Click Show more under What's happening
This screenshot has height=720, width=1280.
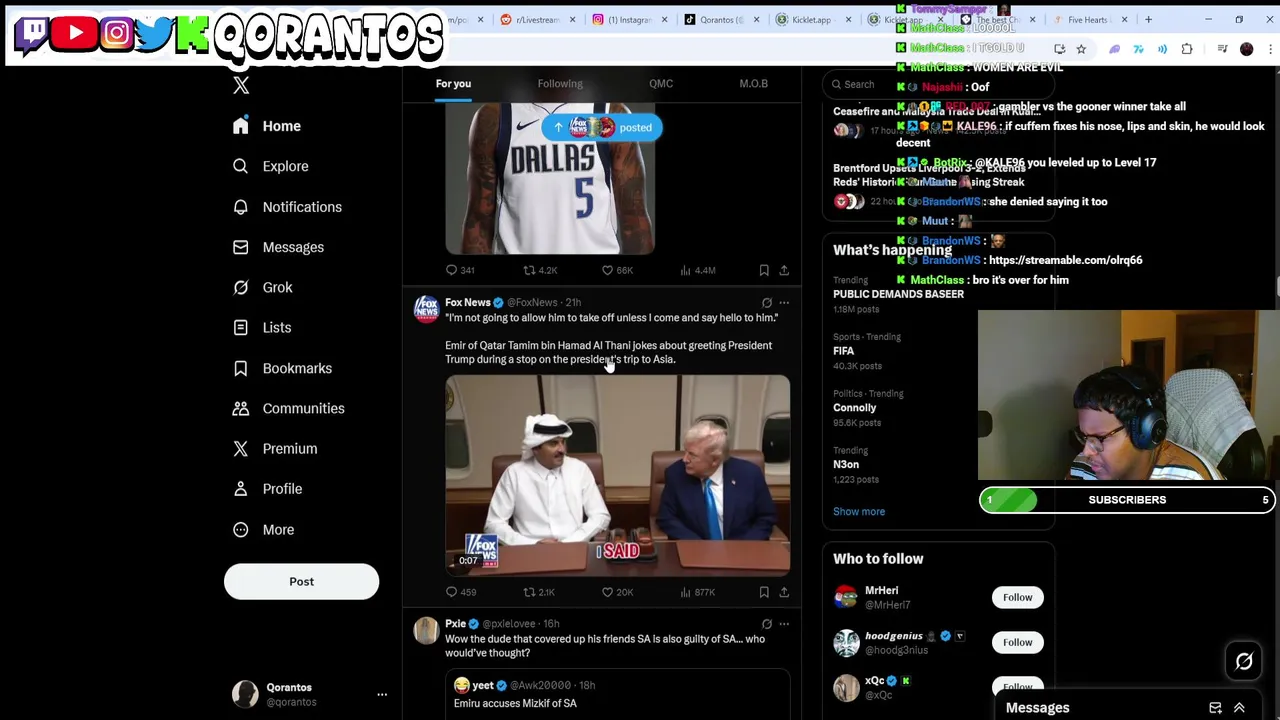click(859, 511)
